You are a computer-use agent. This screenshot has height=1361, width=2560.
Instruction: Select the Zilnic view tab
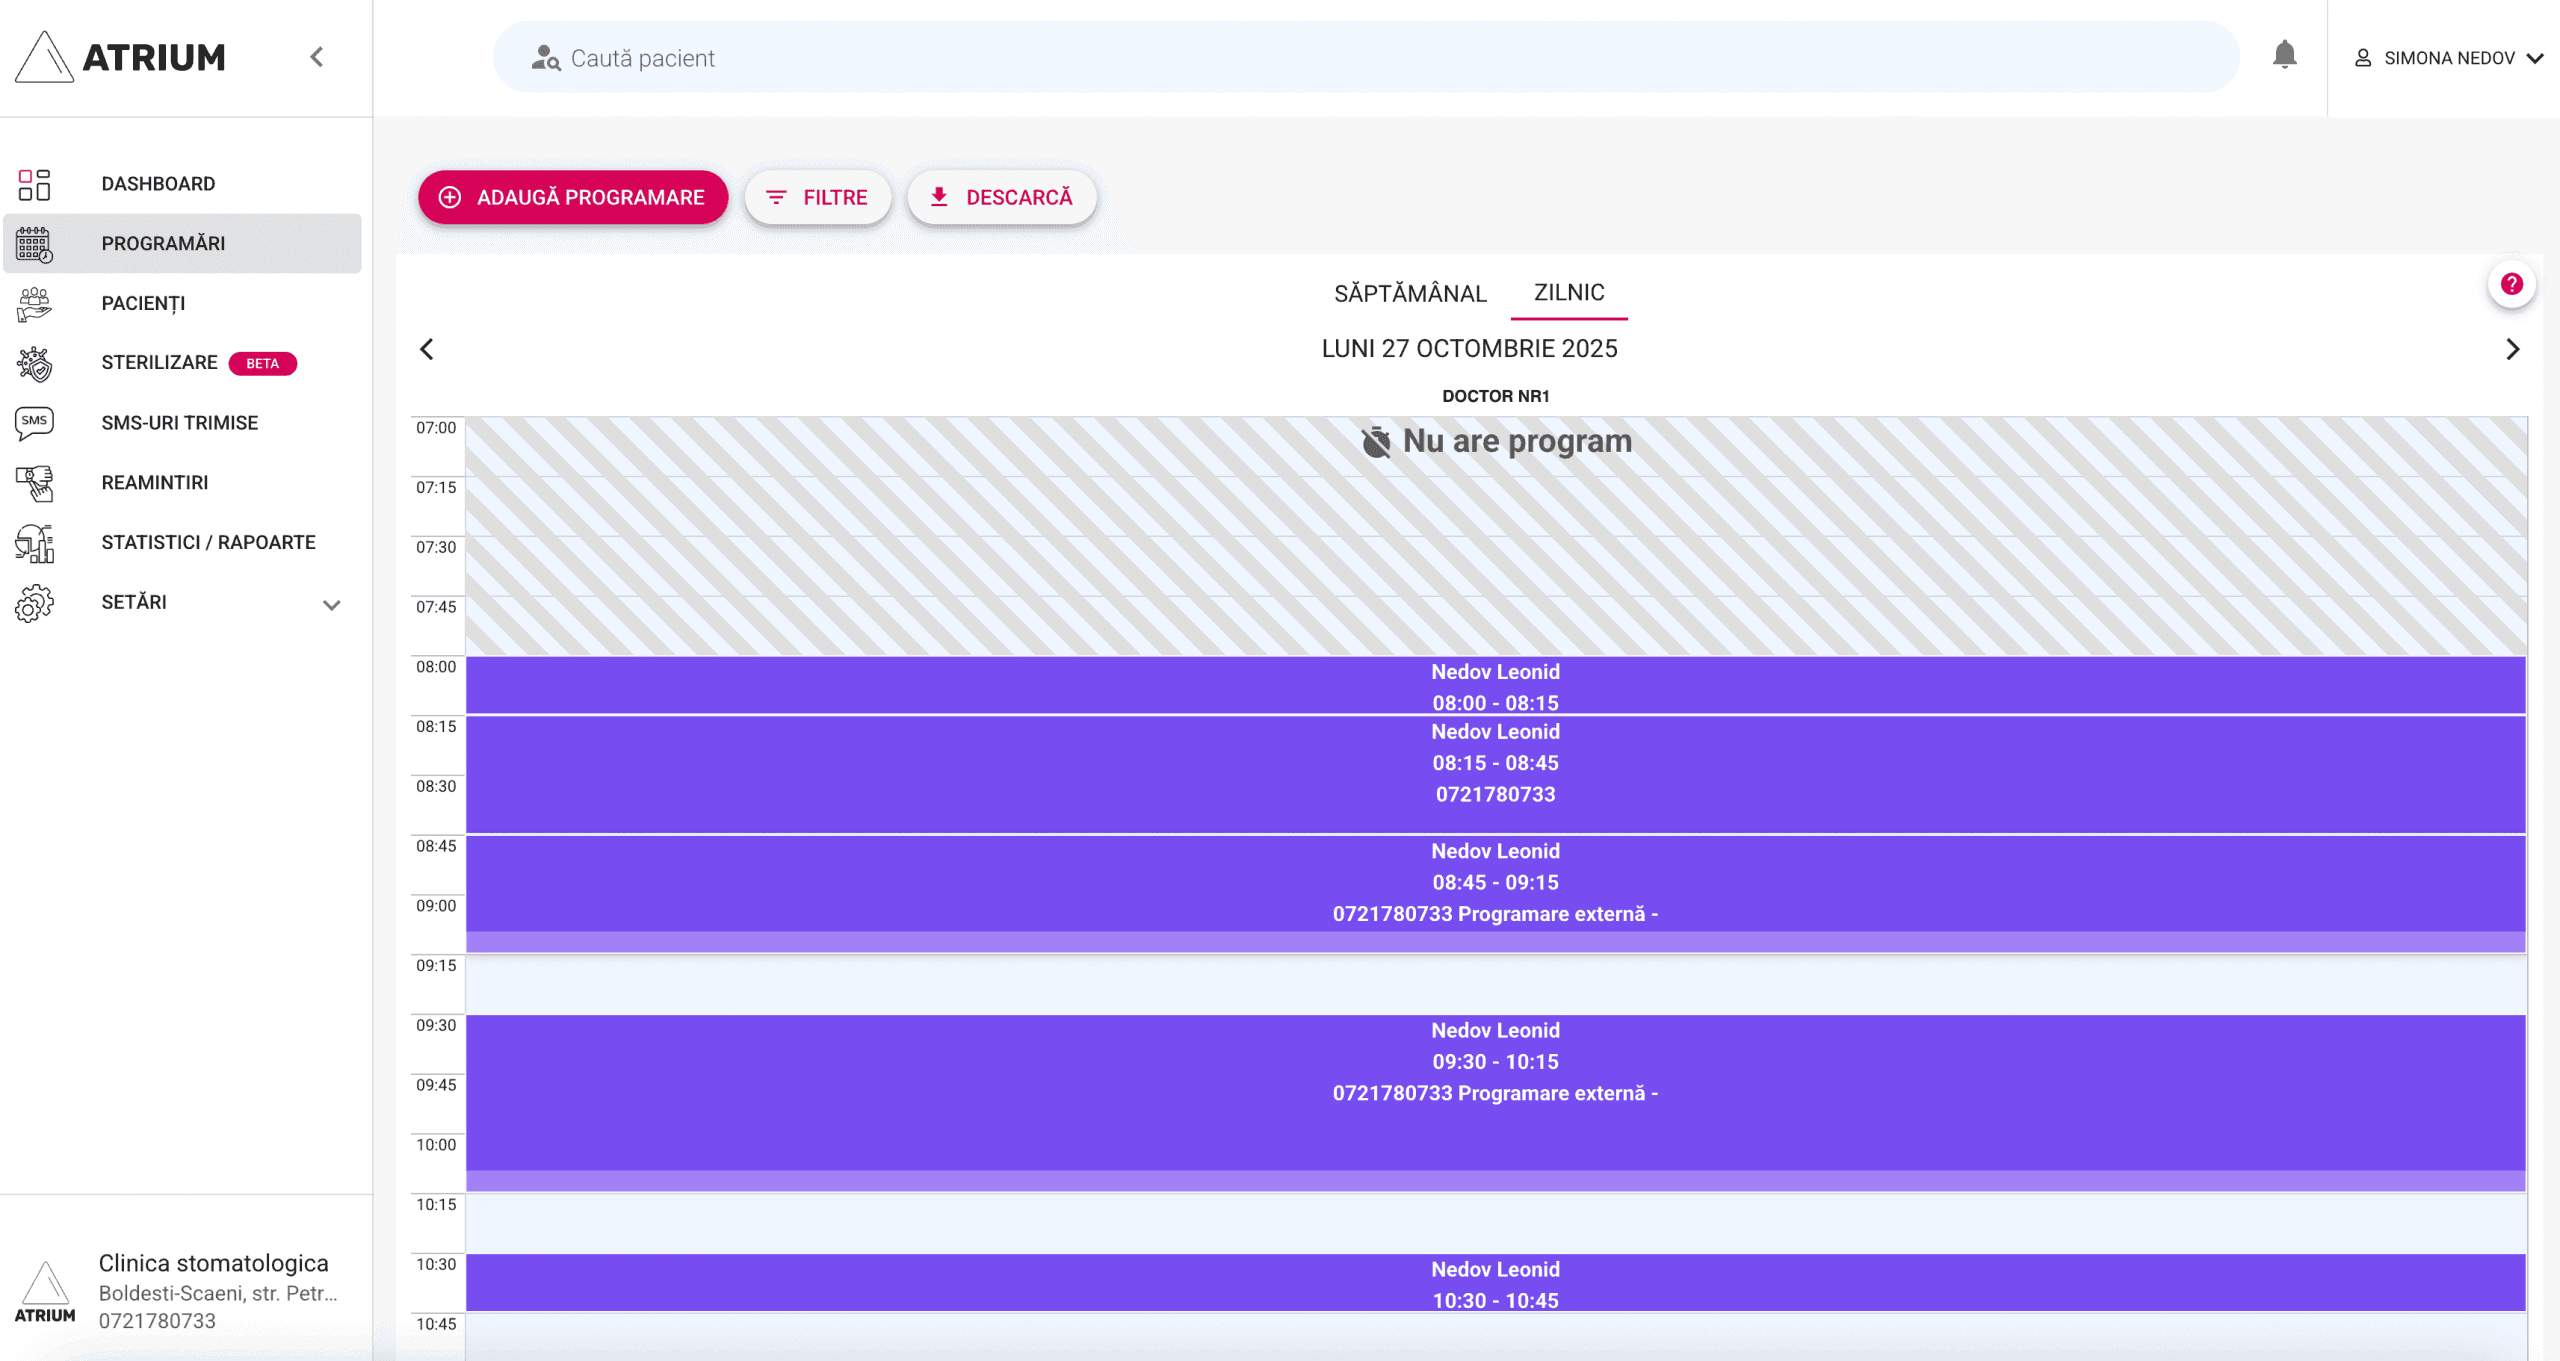(x=1569, y=293)
